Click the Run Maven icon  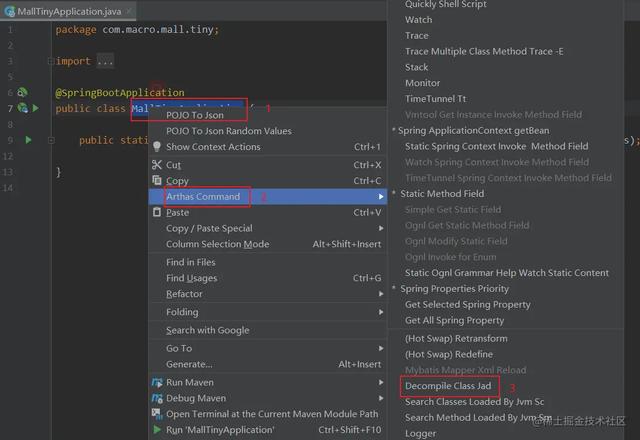[x=156, y=382]
